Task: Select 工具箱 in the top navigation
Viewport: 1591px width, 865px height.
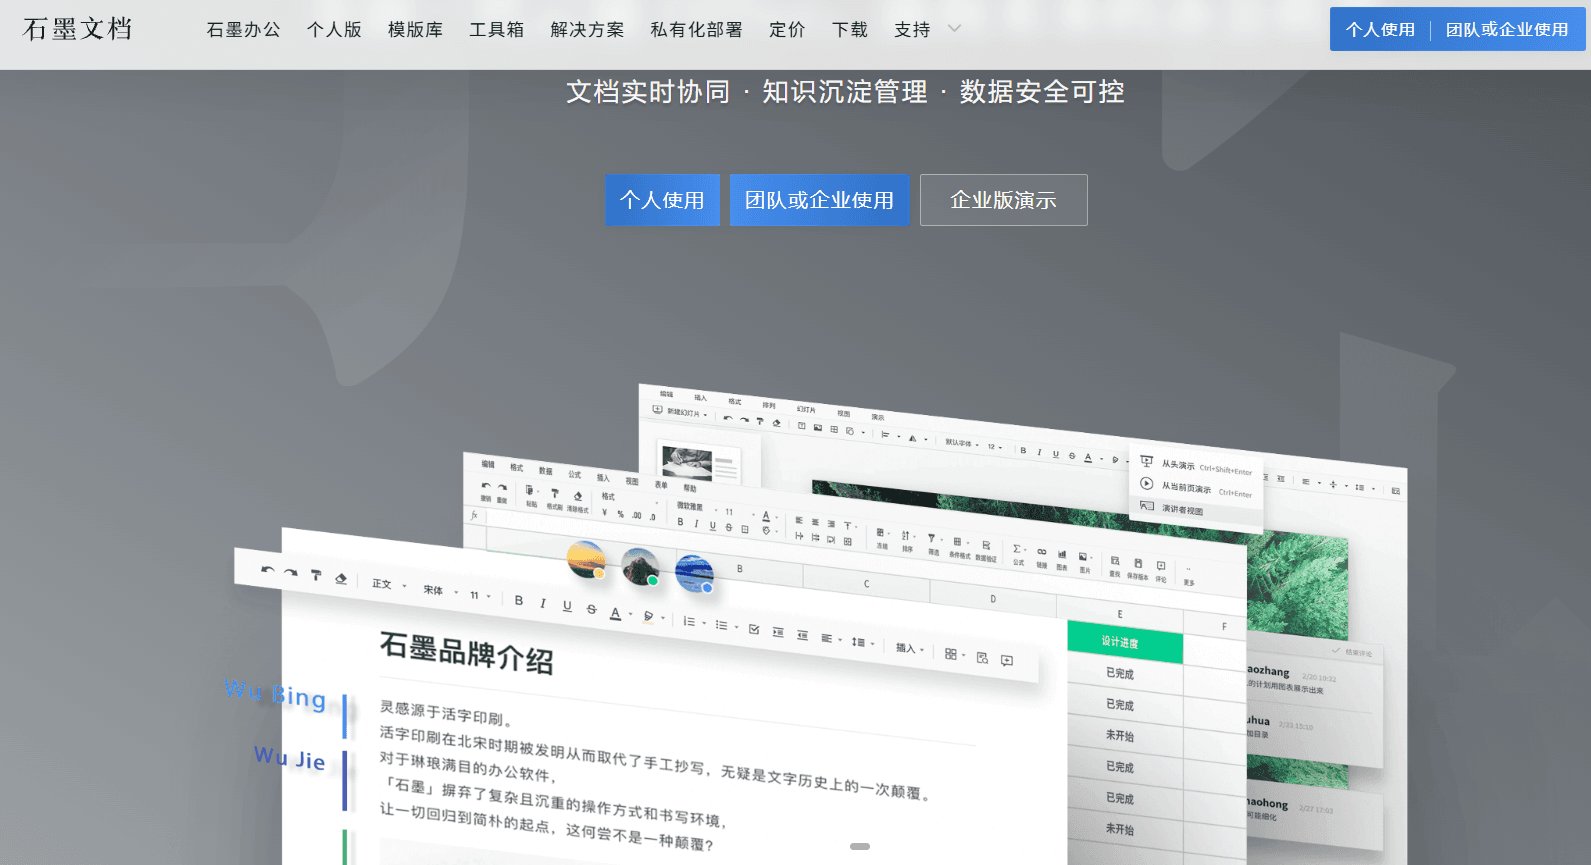Action: (x=496, y=30)
